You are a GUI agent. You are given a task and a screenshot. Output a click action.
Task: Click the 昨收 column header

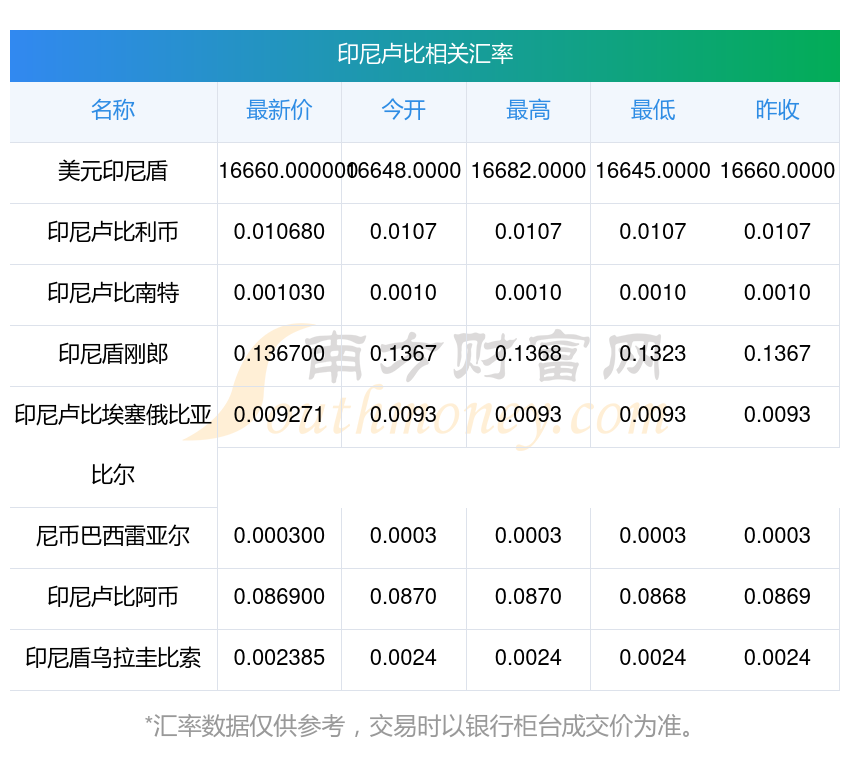[777, 110]
